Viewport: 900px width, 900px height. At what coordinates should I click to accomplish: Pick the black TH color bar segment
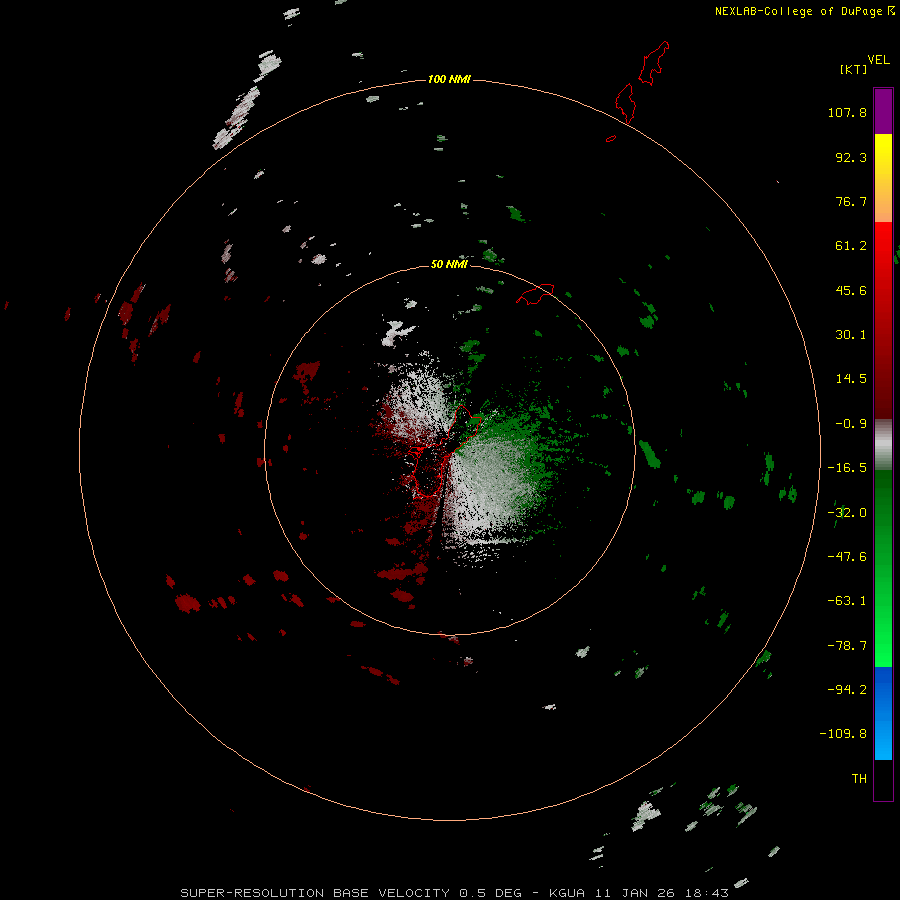[x=883, y=779]
